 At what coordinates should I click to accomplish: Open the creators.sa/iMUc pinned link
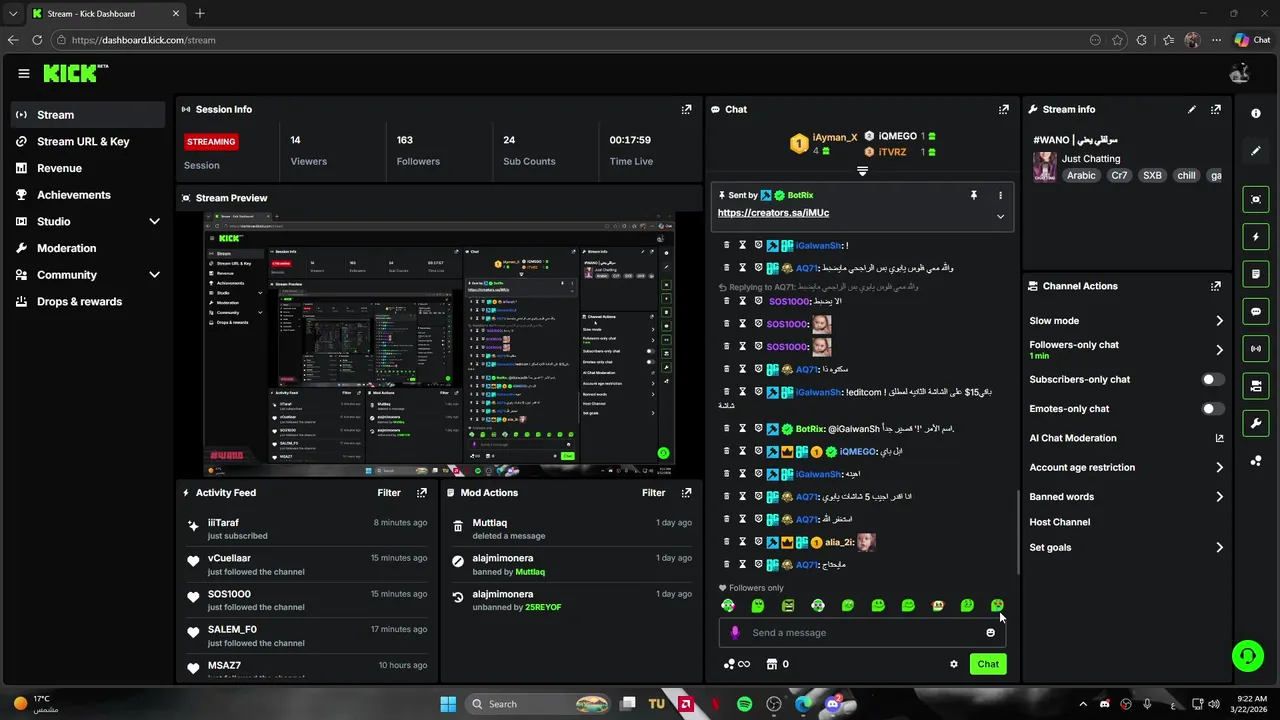pos(773,213)
